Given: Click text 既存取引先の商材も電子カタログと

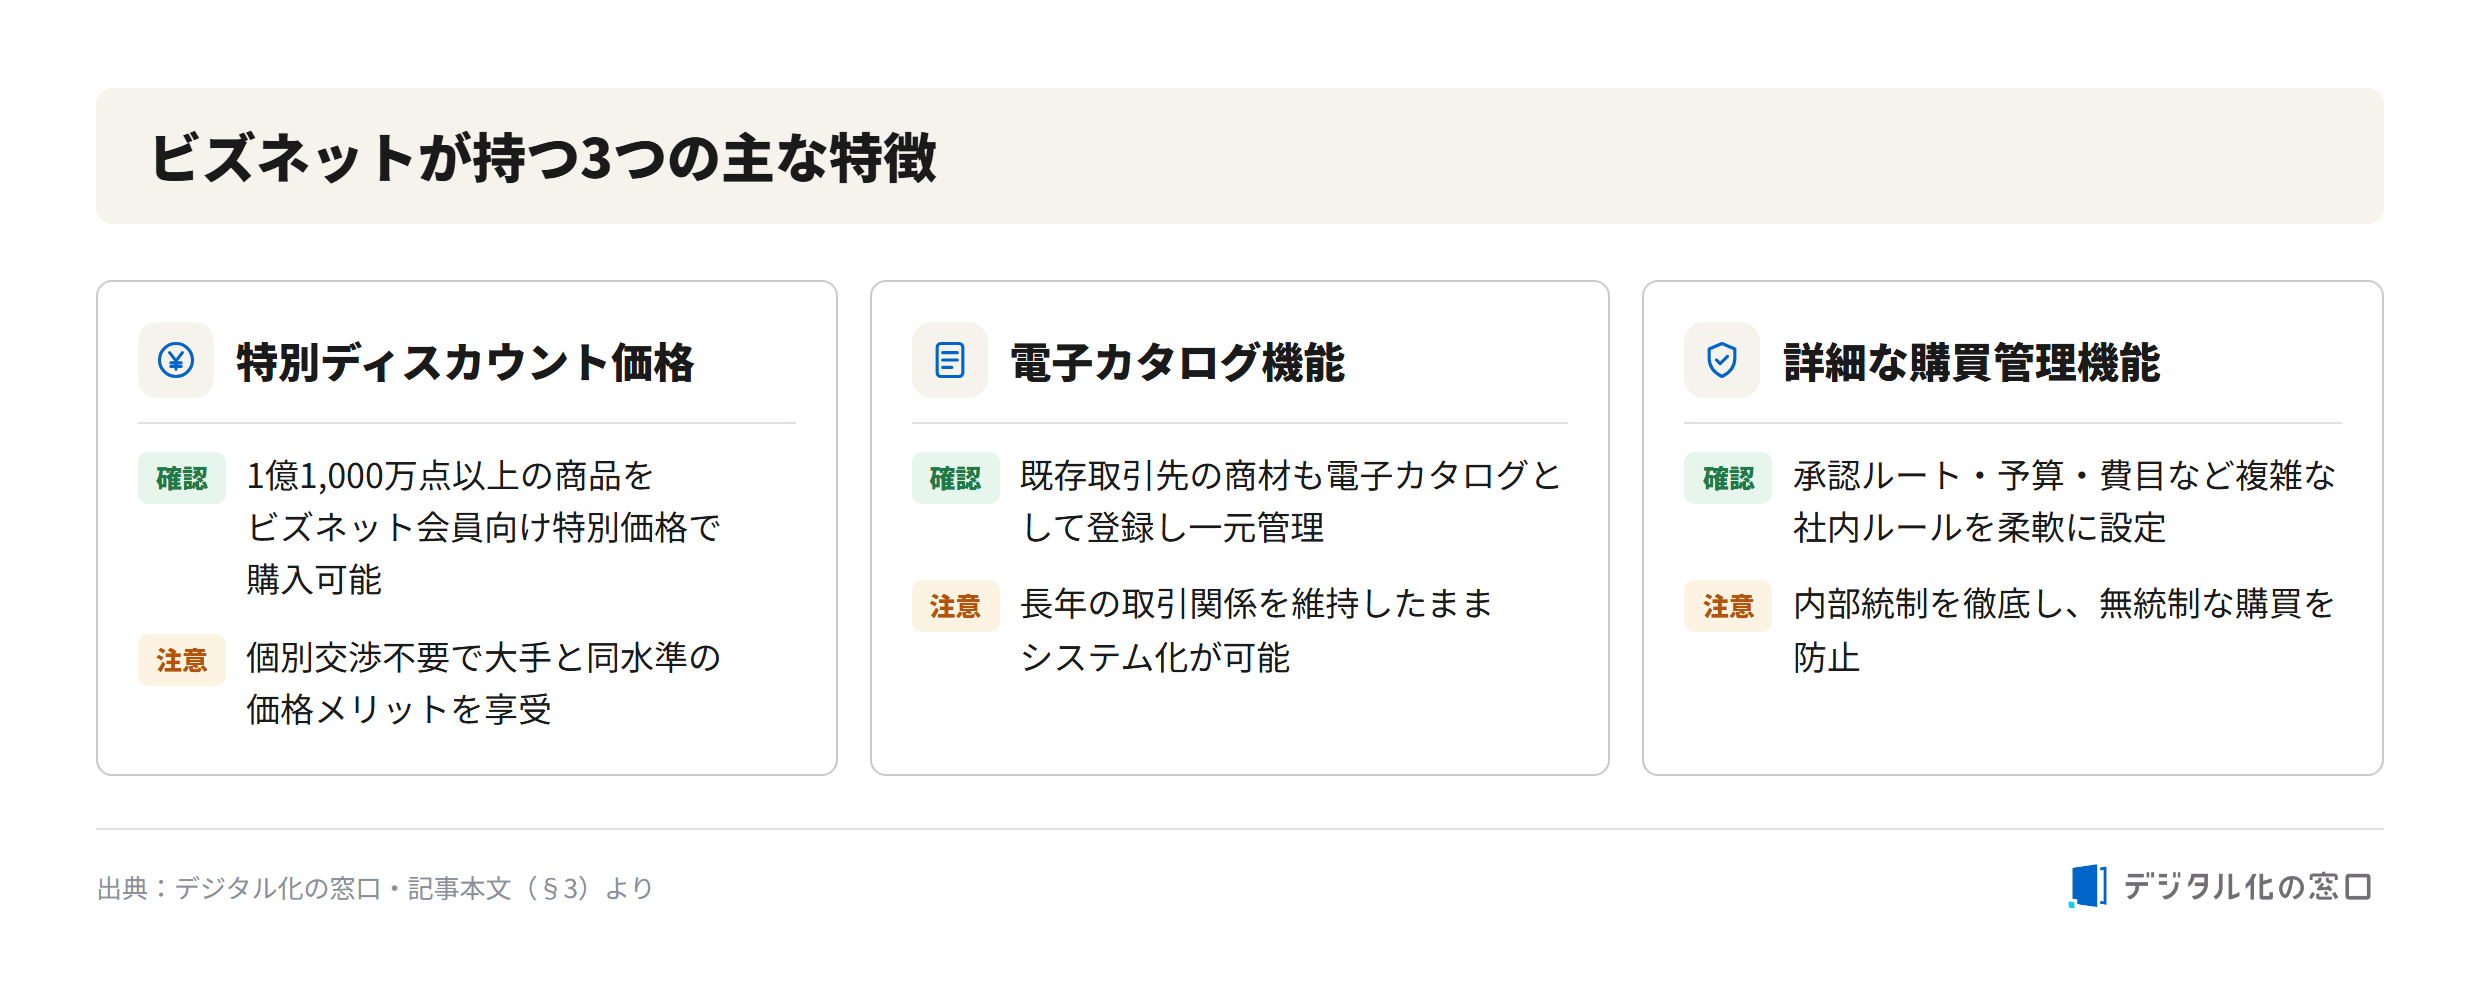Looking at the screenshot, I should click(1291, 476).
